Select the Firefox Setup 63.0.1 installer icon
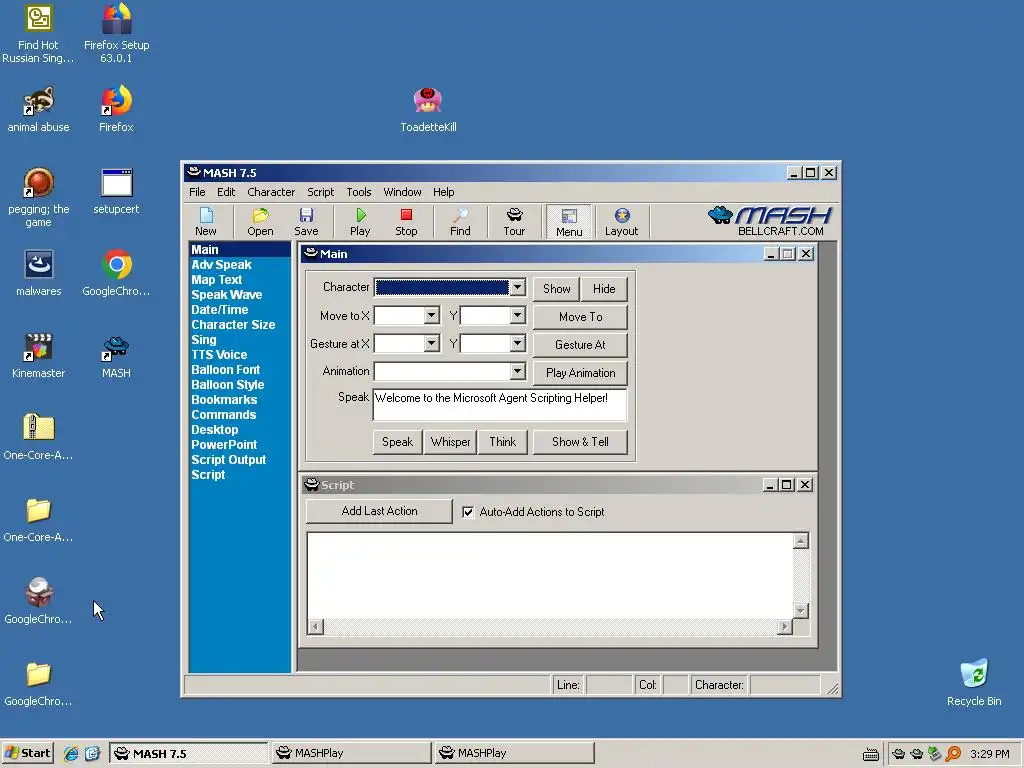The height and width of the screenshot is (768, 1024). point(116,33)
